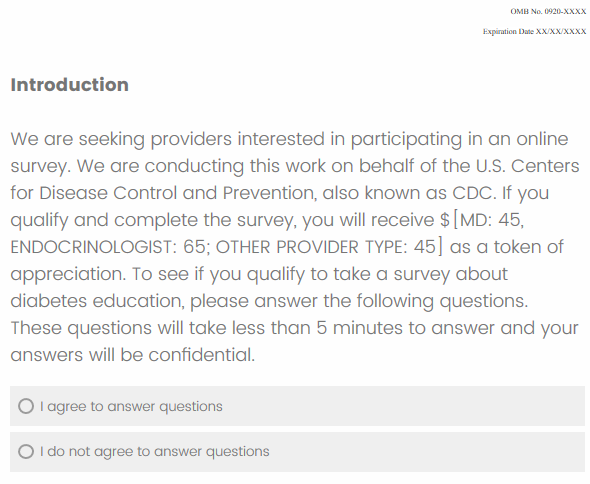Click the "OTHER PROVIDER TYPE: 45" text
Viewport: 590px width, 484px height.
[325, 247]
